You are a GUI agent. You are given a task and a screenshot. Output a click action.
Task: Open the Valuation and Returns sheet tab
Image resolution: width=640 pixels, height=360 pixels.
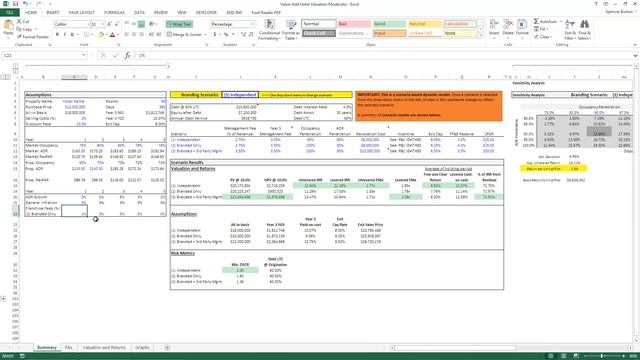coord(104,347)
